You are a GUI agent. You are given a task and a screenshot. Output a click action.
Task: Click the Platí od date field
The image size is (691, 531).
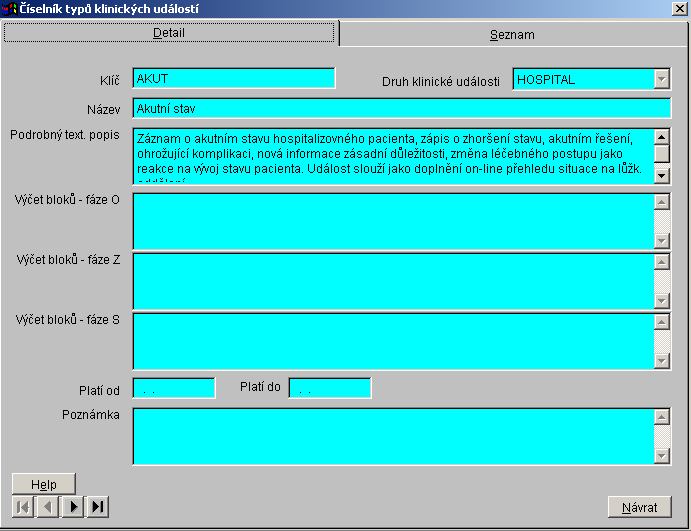tap(174, 388)
